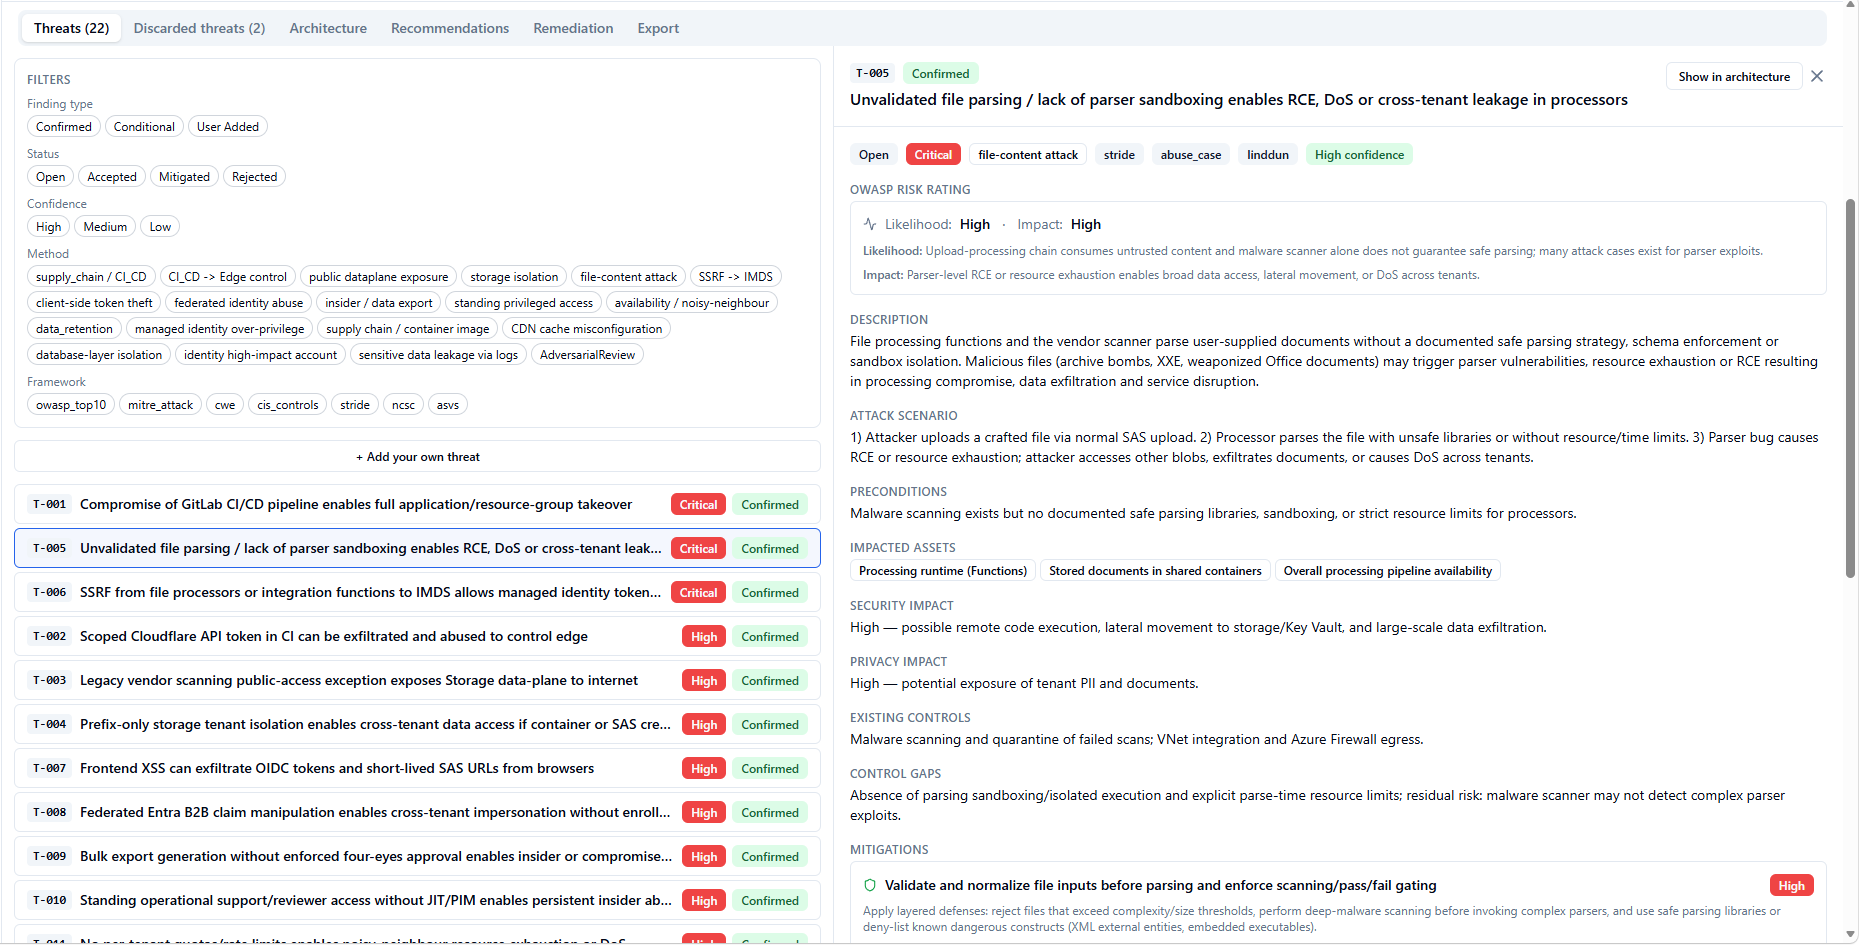Filter by Low confidence chip
Viewport: 1861px width, 947px height.
[x=160, y=227]
